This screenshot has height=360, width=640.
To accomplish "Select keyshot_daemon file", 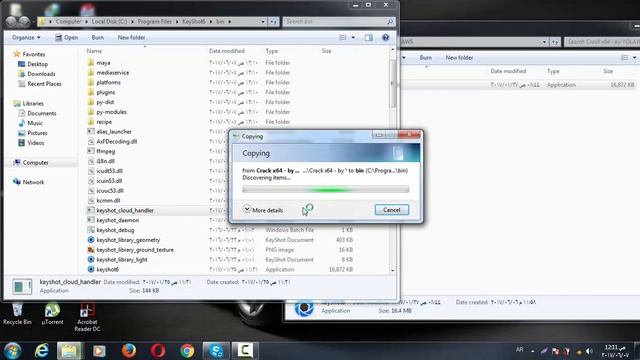I will pyautogui.click(x=118, y=220).
